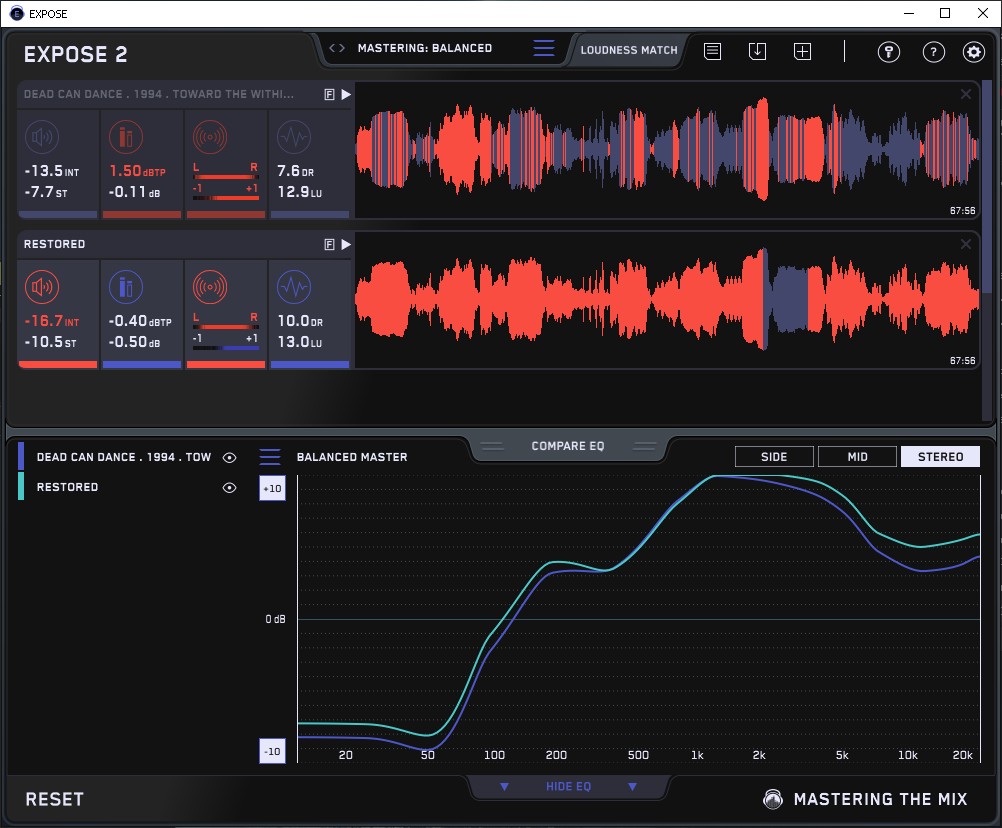Click true peak icon on Restored track
The height and width of the screenshot is (828, 1002).
pyautogui.click(x=126, y=287)
